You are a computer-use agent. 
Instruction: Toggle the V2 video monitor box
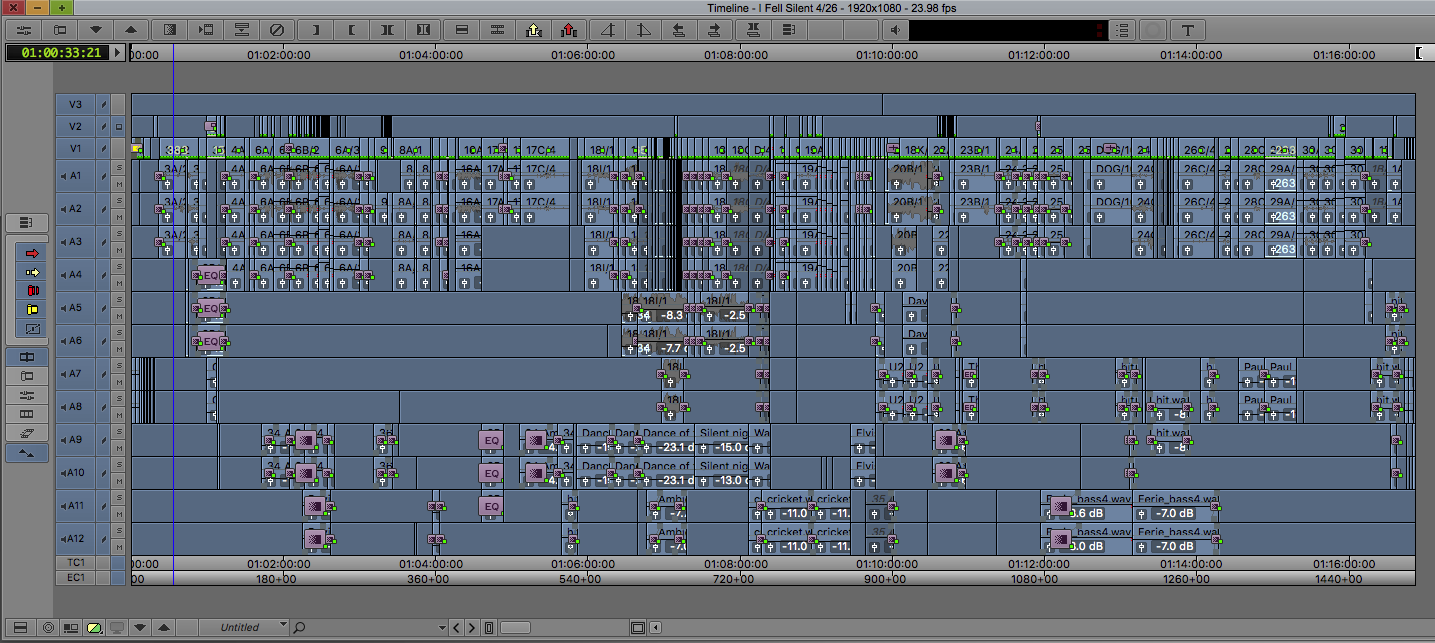coord(119,127)
